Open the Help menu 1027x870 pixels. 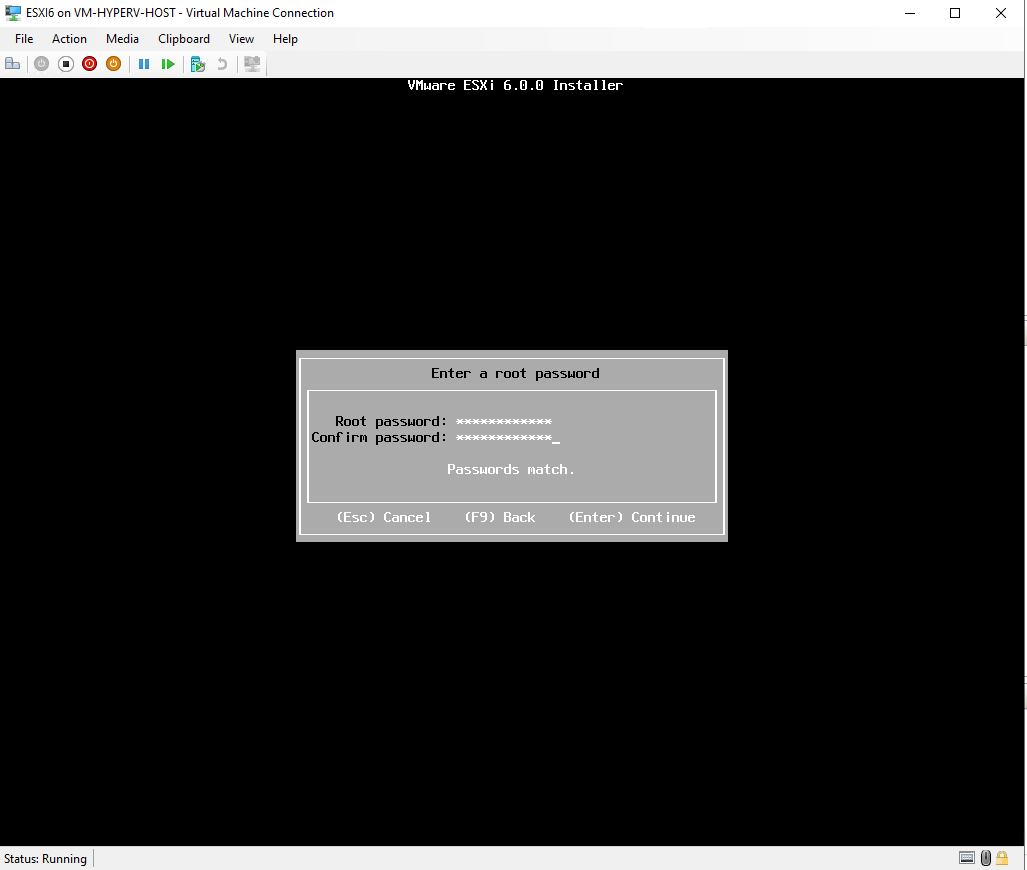point(286,39)
